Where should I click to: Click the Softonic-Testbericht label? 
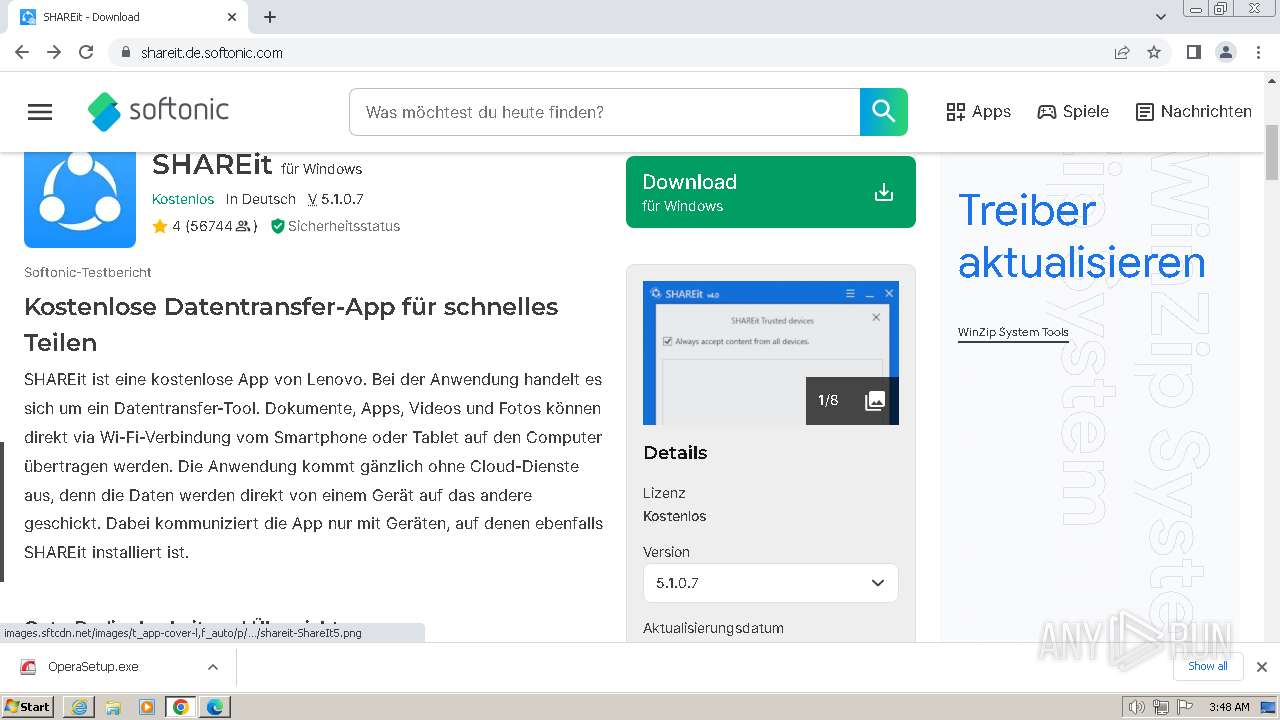(88, 272)
